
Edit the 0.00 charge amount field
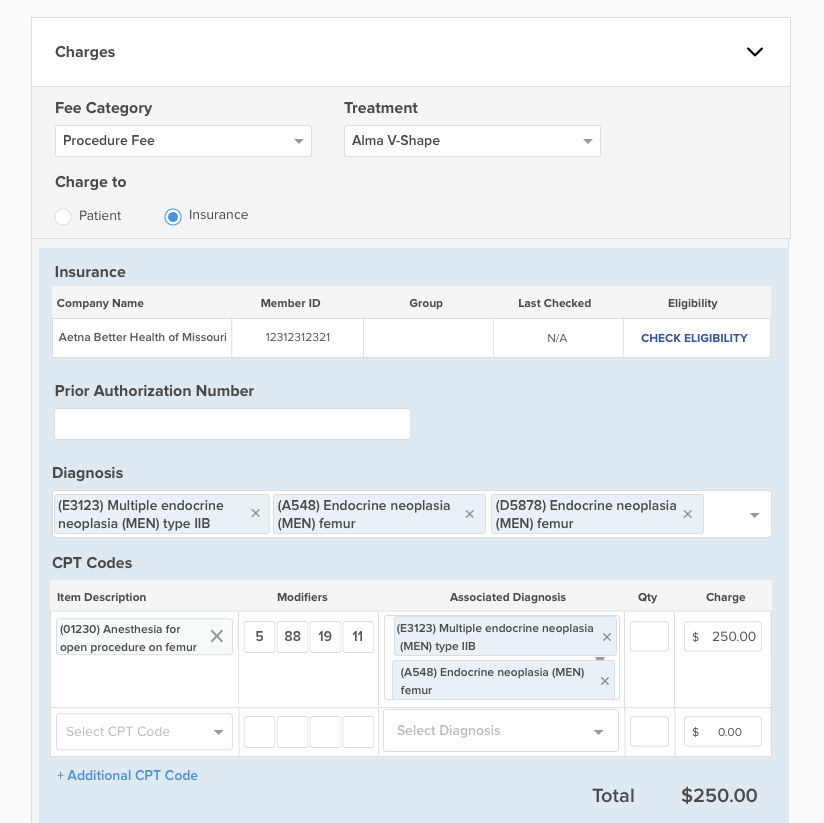723,732
